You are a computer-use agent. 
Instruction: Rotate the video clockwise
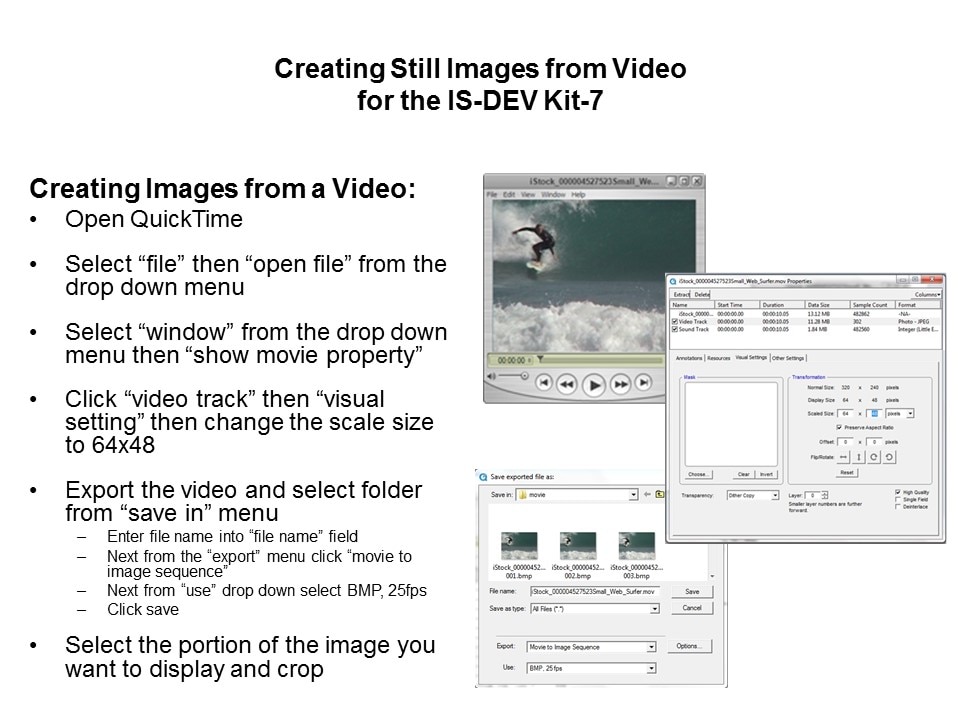(874, 456)
